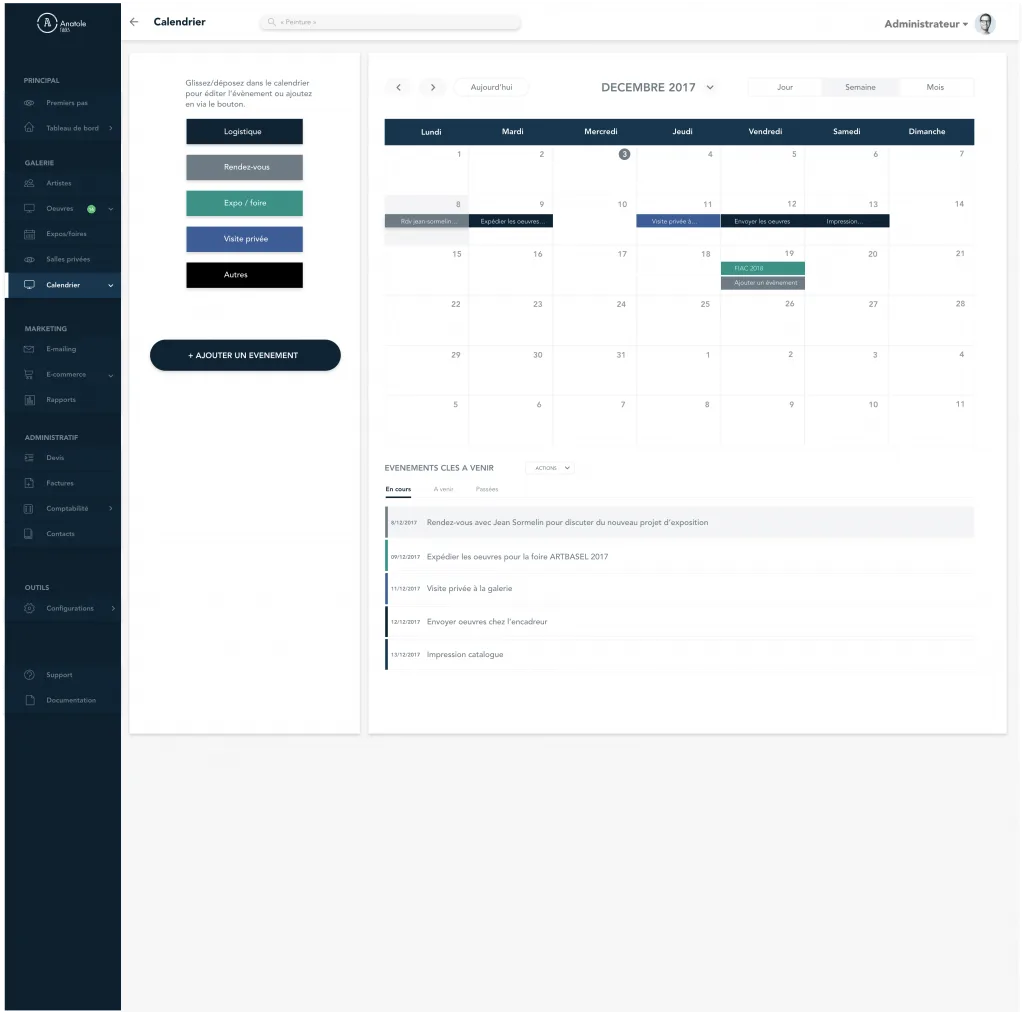Click + AJOUTER UN EVENEMENT button
Viewport: 1024px width, 1012px height.
coord(245,355)
